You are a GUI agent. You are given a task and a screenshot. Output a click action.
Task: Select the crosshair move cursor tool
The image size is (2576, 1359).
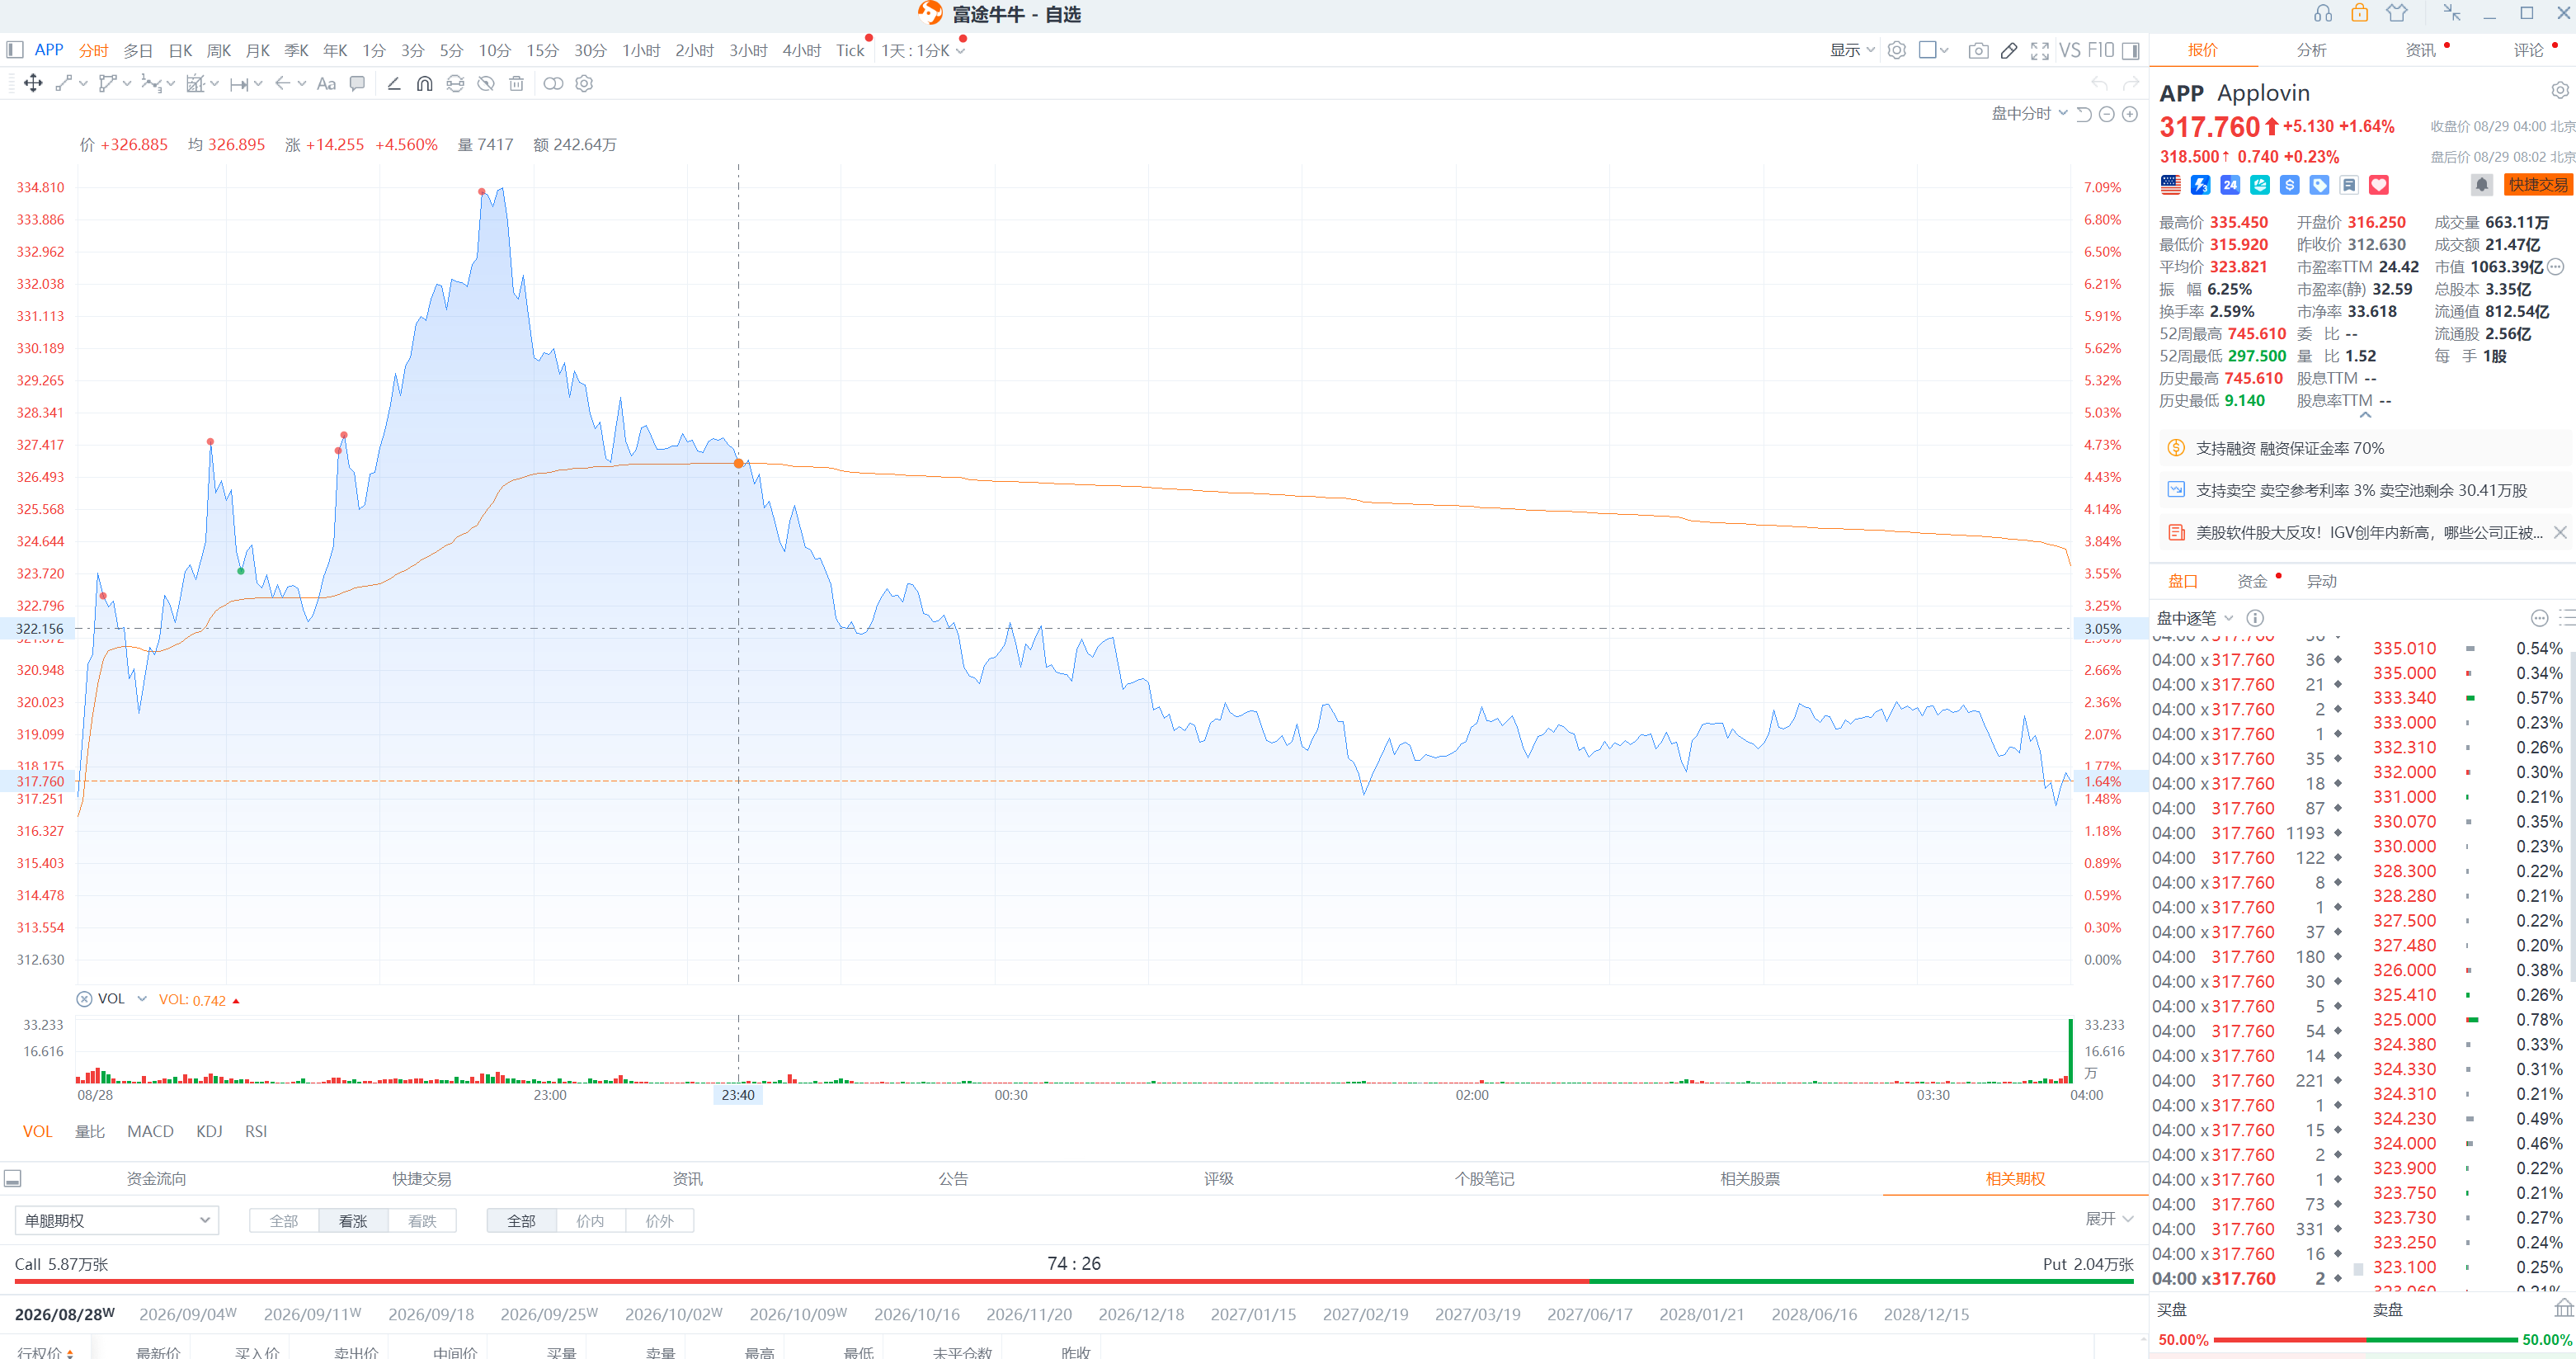click(x=33, y=84)
